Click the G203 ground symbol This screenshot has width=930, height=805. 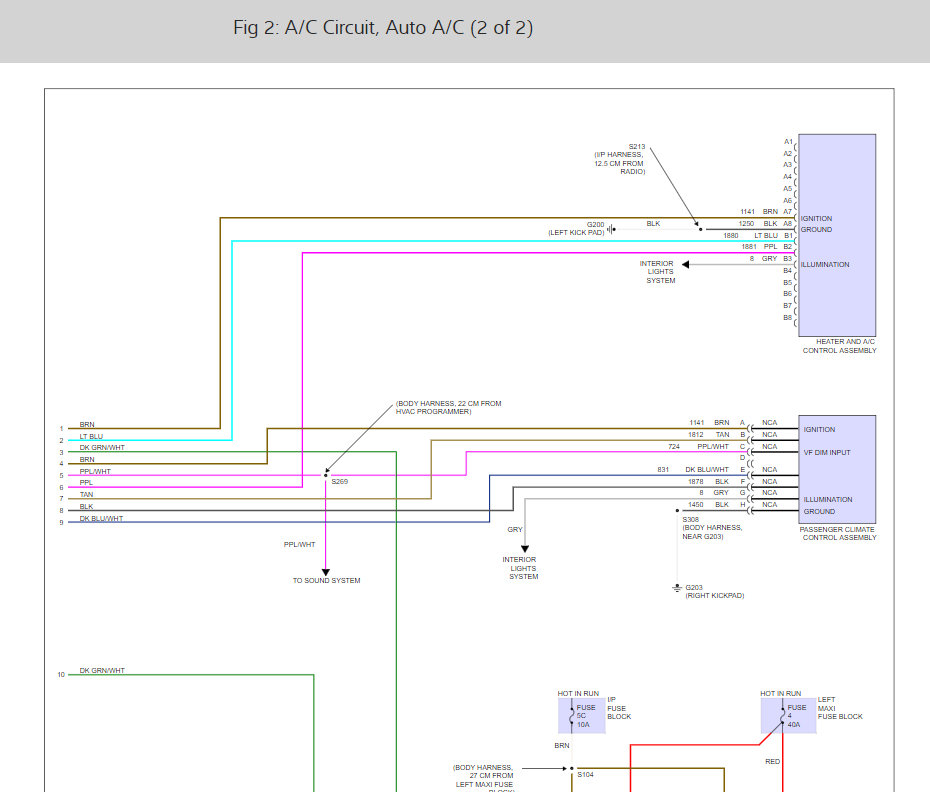pyautogui.click(x=677, y=588)
